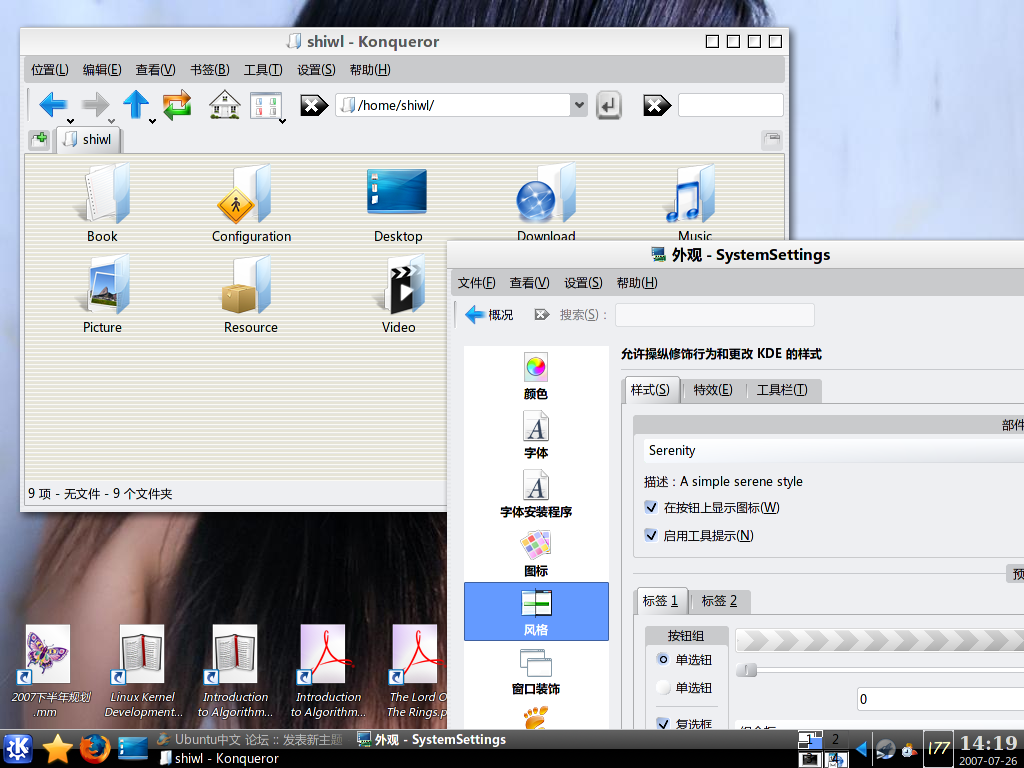
Task: Open view mode dropdown arrow in Konqueror
Action: 283,121
